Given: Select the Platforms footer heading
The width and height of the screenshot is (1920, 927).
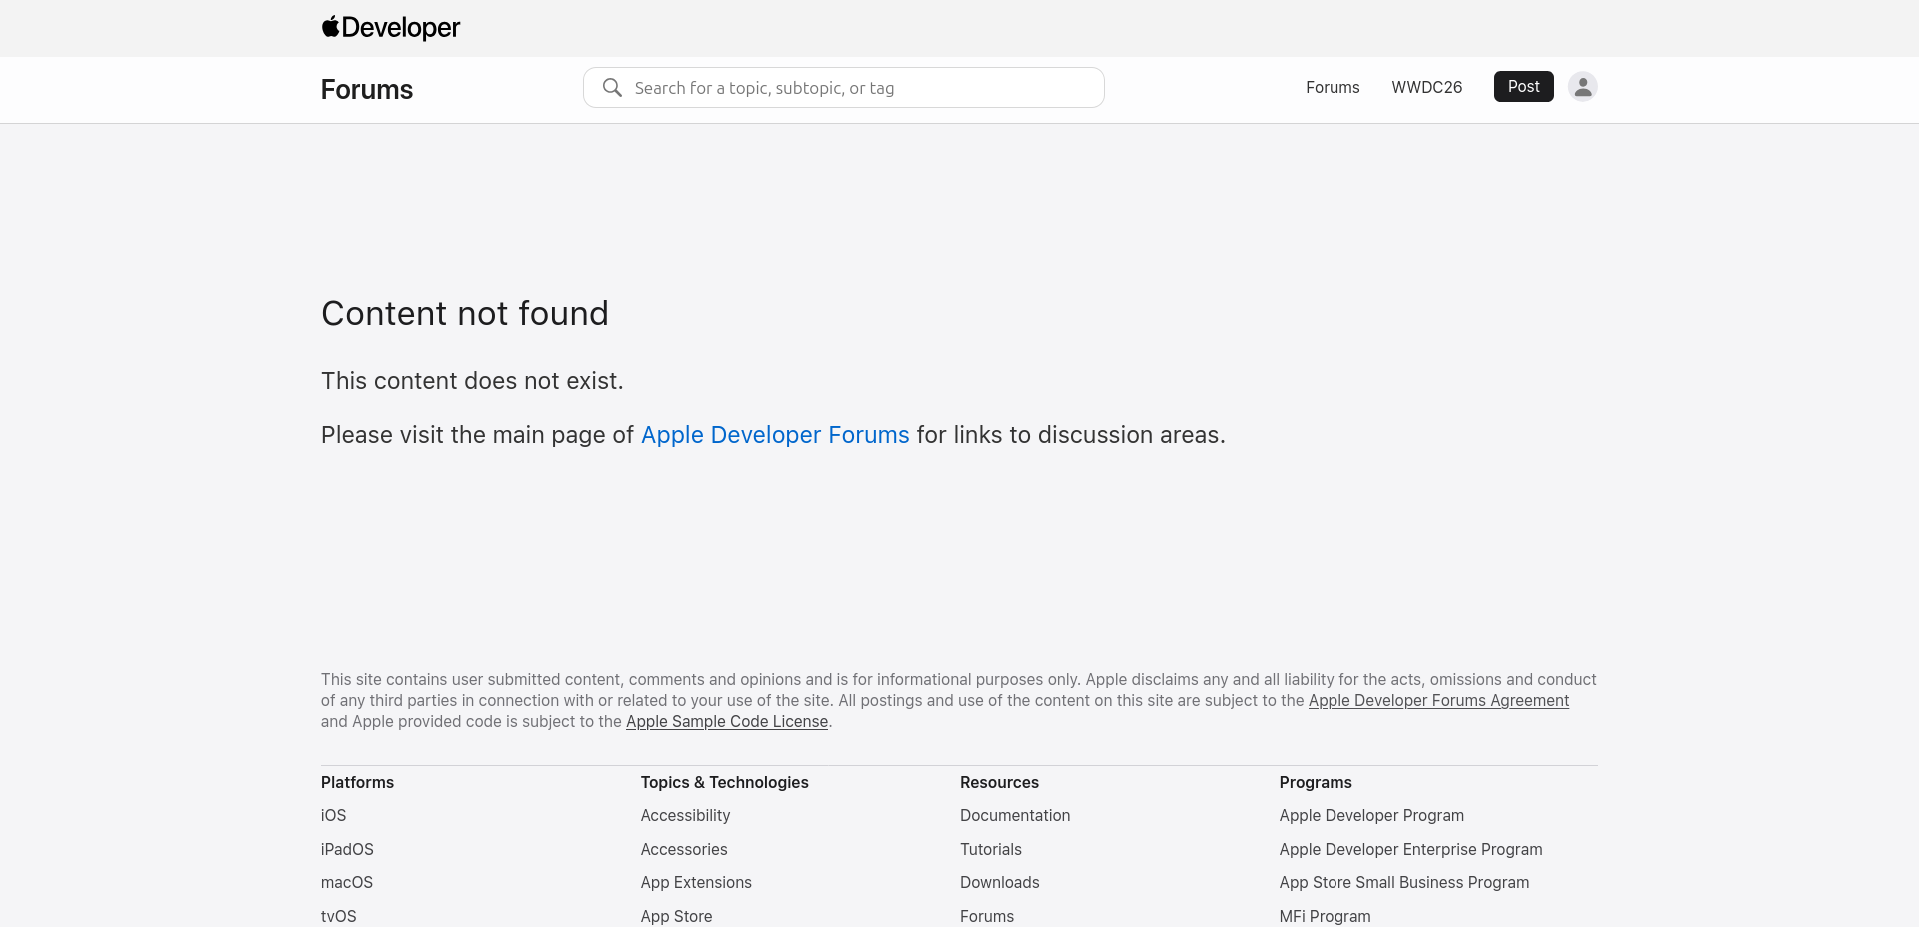Looking at the screenshot, I should tap(357, 782).
